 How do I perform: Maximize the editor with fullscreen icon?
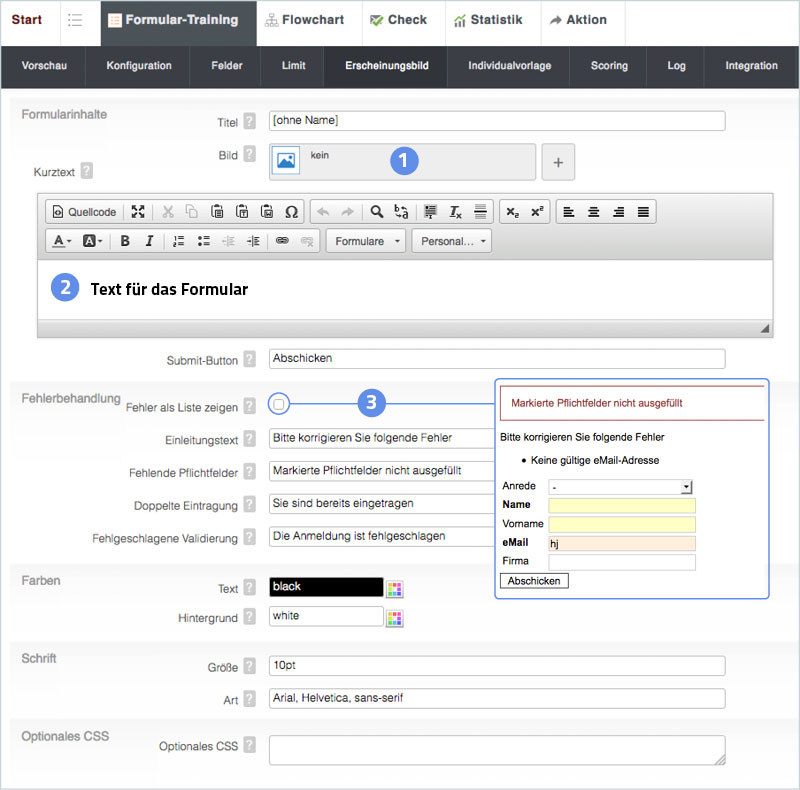[x=138, y=212]
